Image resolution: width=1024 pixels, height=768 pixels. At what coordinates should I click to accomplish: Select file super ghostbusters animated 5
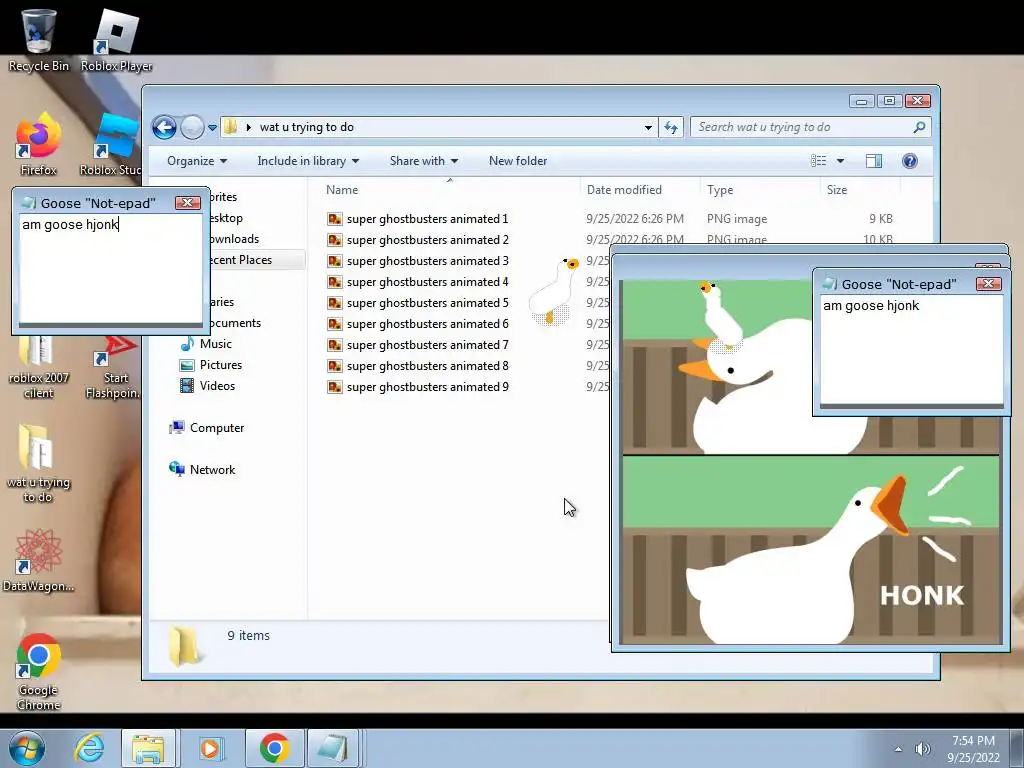pyautogui.click(x=427, y=303)
